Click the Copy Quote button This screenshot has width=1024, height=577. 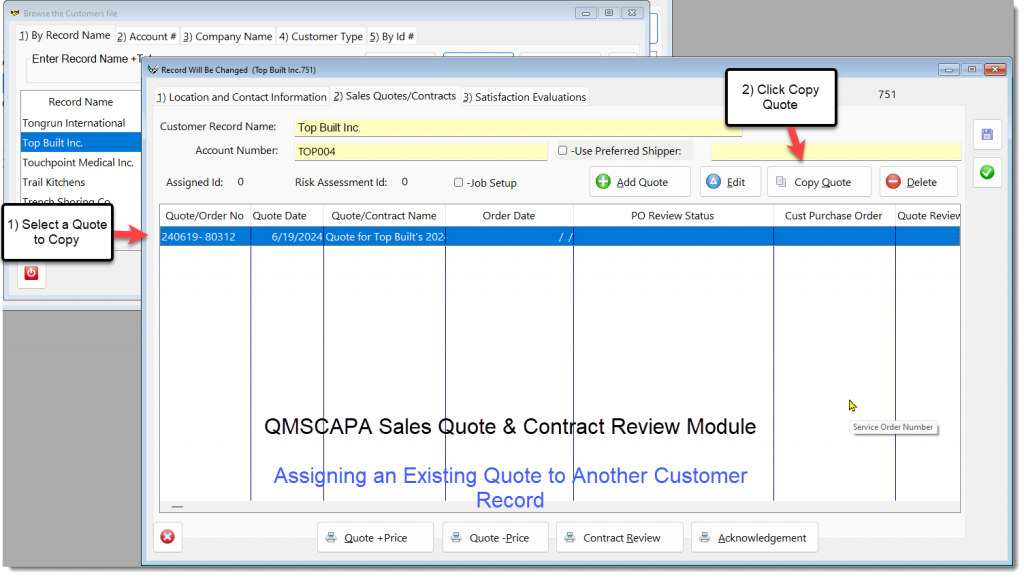(819, 182)
